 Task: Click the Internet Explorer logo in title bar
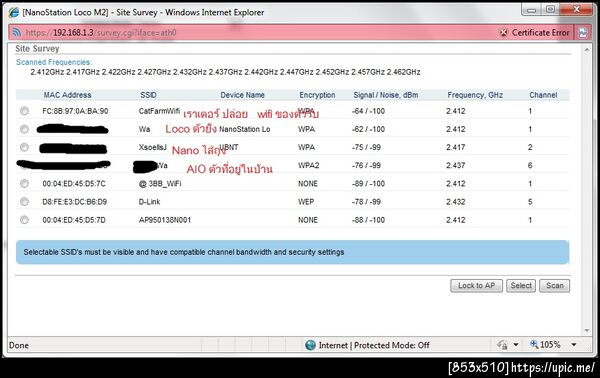coord(14,12)
